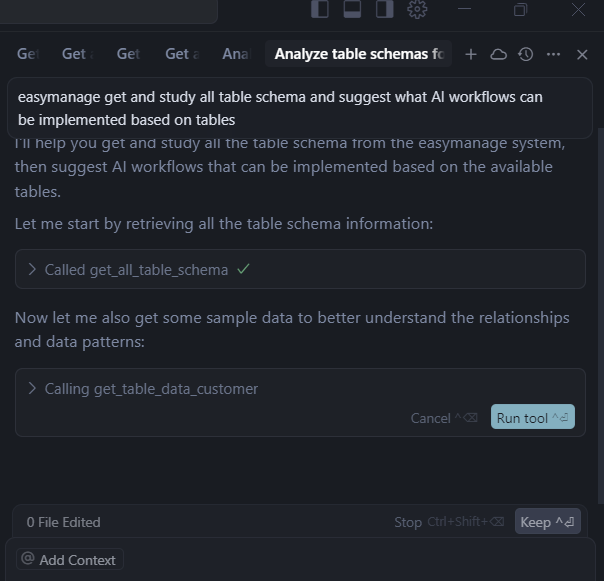Toggle the primary left sidebar layout icon
Viewport: 604px width, 581px height.
tap(320, 9)
